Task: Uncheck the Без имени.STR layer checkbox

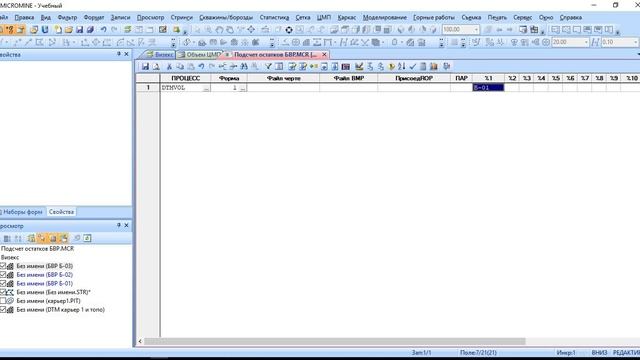Action: coord(3,292)
